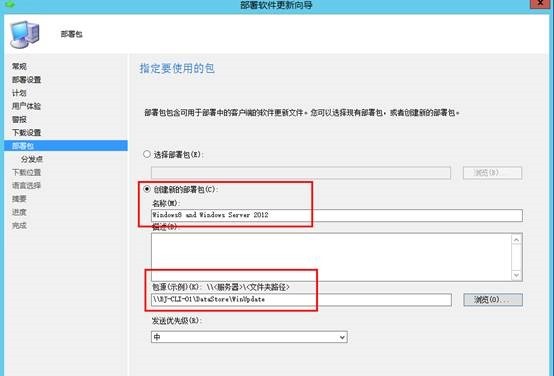Click inside the 描述 text area
Screen dimensions: 554x376
click(x=331, y=257)
